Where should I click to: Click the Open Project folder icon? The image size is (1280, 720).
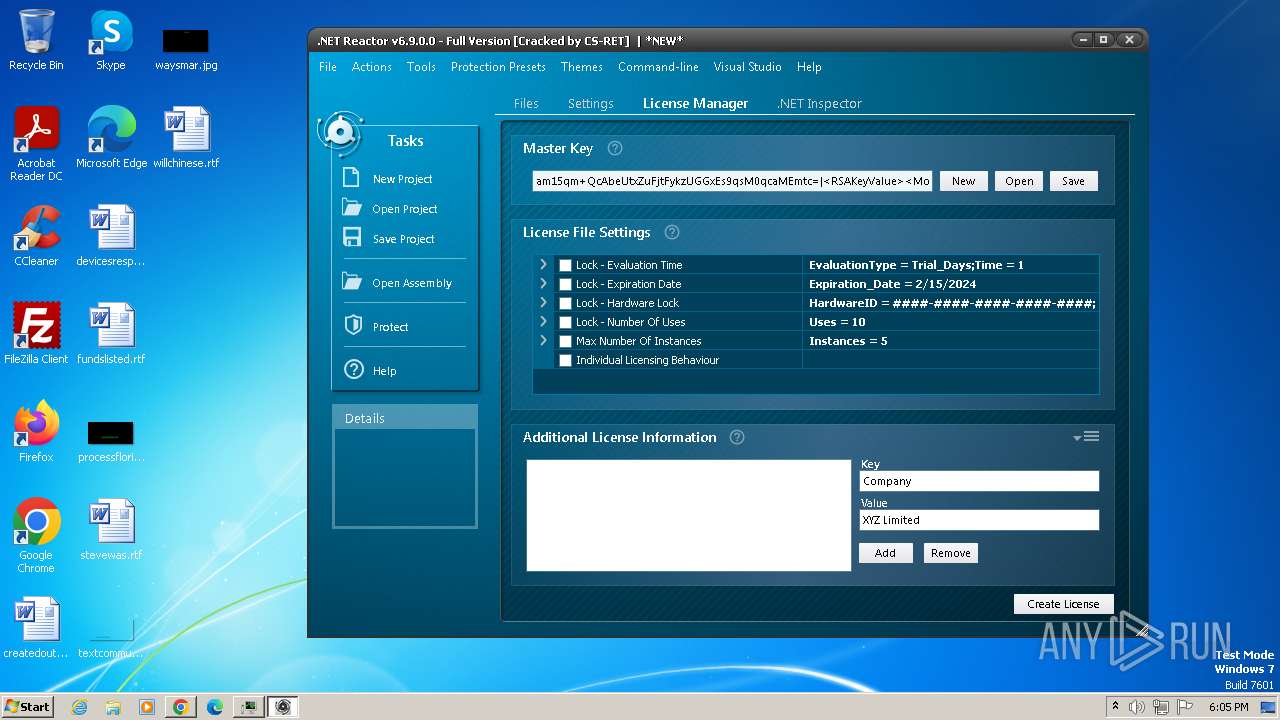[x=351, y=208]
